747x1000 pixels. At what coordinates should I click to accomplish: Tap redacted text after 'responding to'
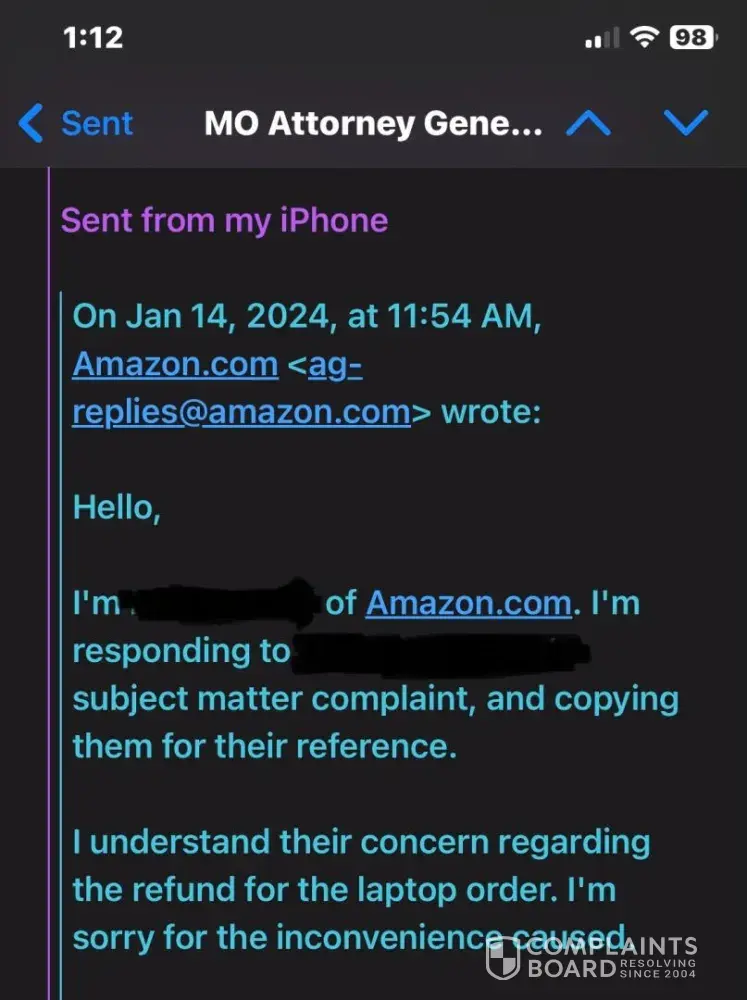(x=440, y=652)
